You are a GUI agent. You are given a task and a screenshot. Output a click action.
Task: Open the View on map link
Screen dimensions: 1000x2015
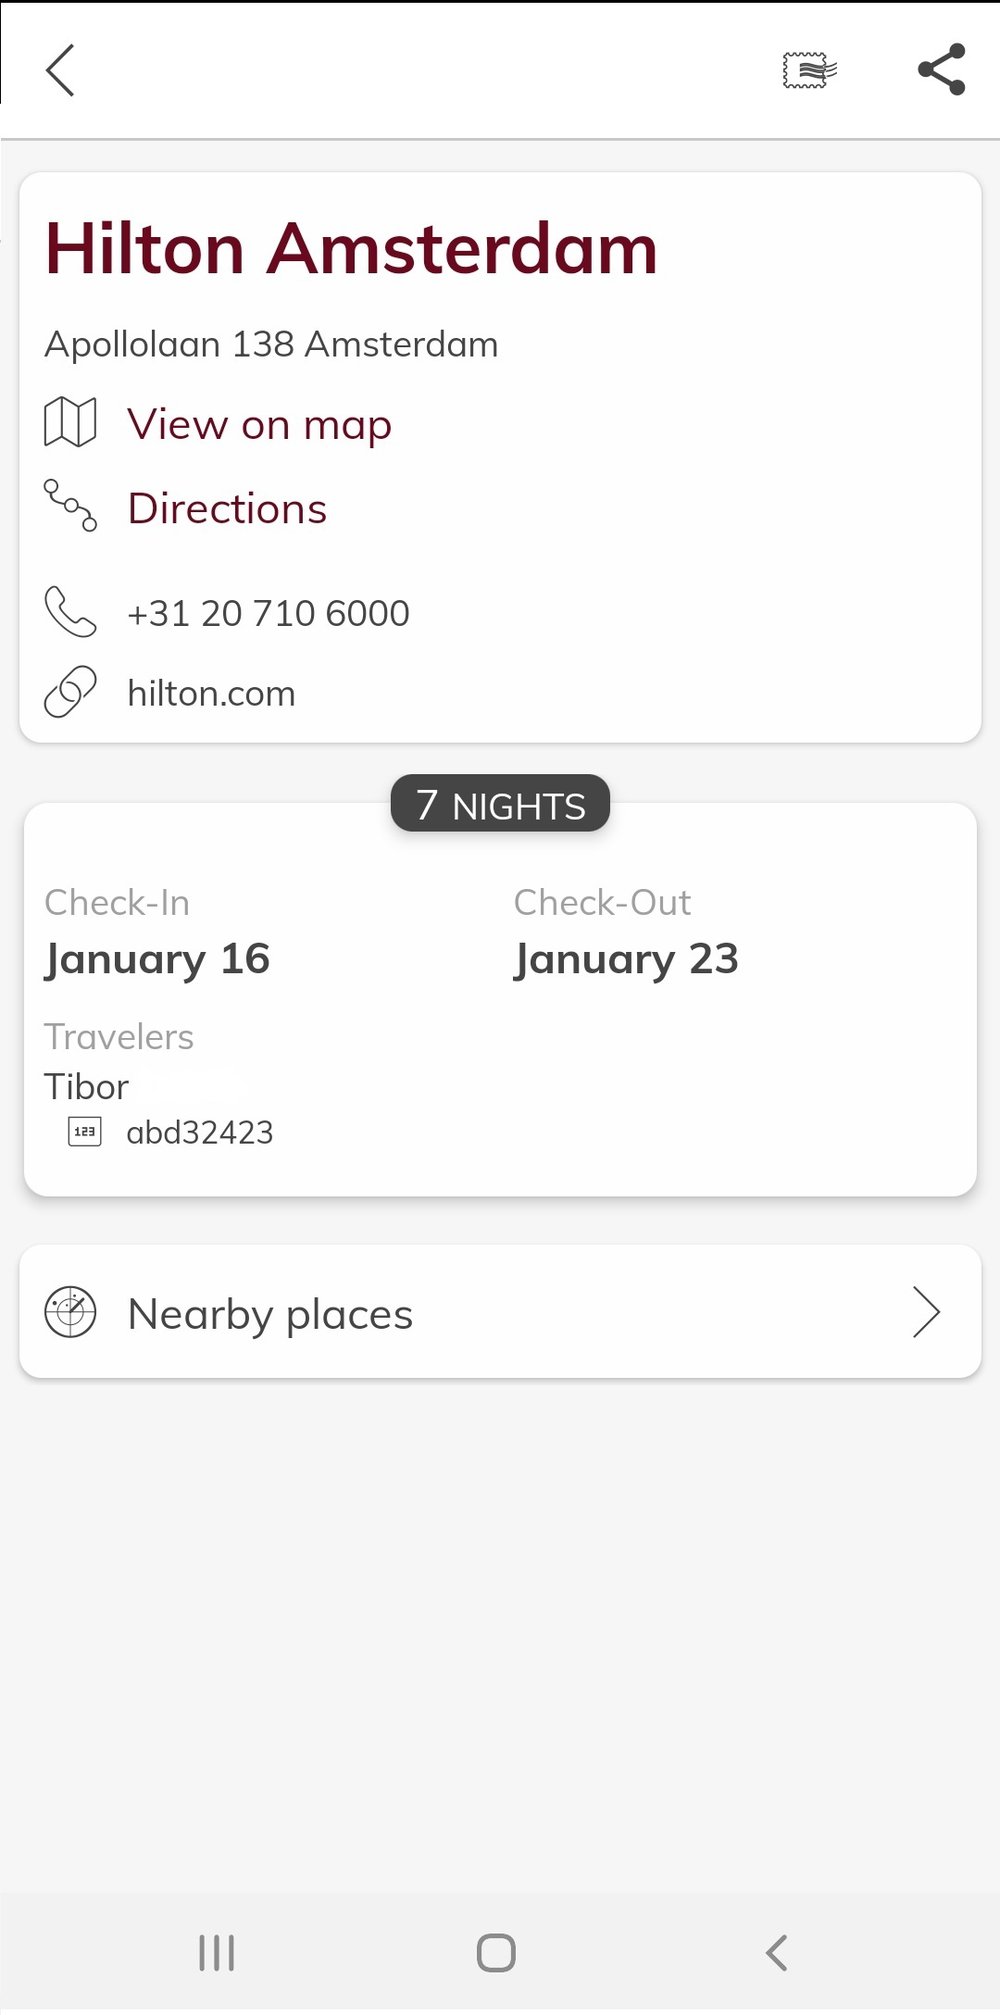(x=259, y=424)
